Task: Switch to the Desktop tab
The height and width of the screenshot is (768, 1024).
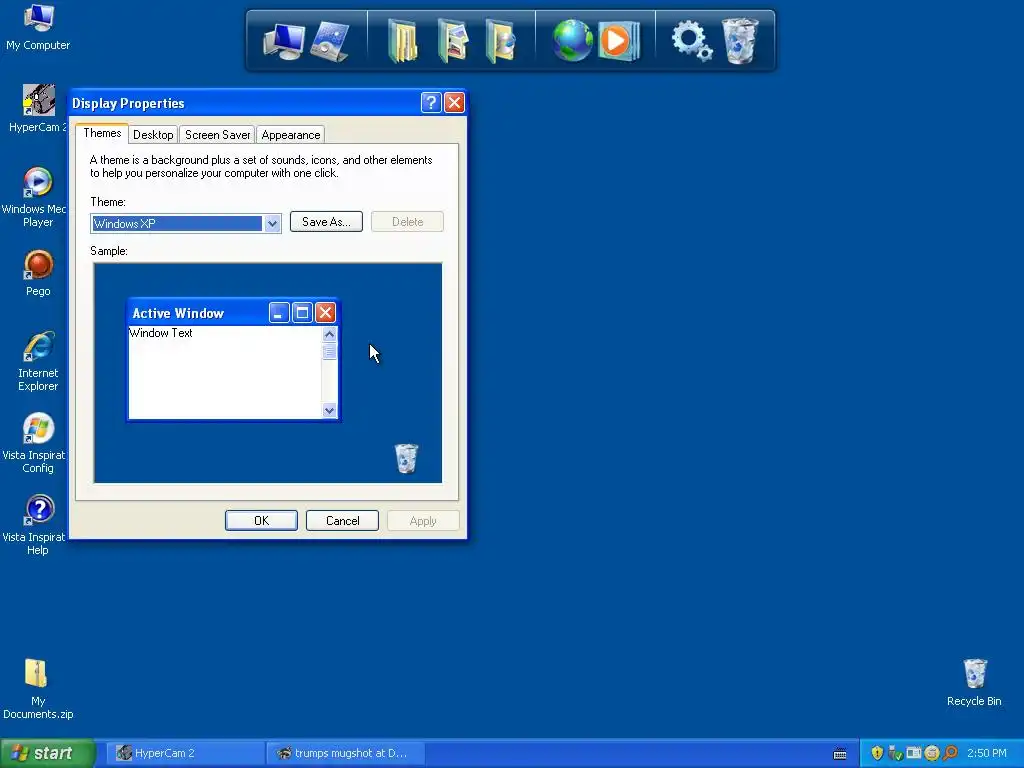Action: coord(153,135)
